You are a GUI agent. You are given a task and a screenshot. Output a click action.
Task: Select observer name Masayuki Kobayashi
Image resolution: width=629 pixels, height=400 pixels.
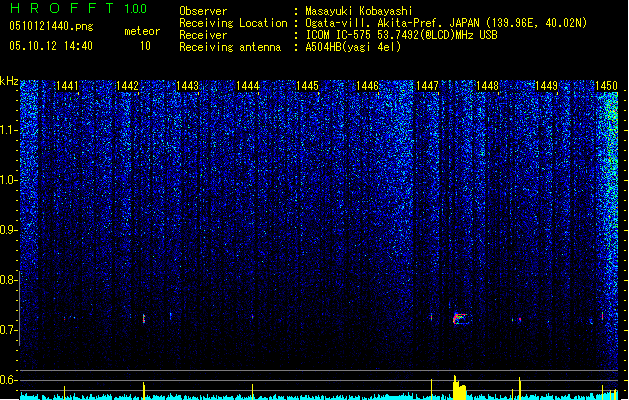click(359, 11)
